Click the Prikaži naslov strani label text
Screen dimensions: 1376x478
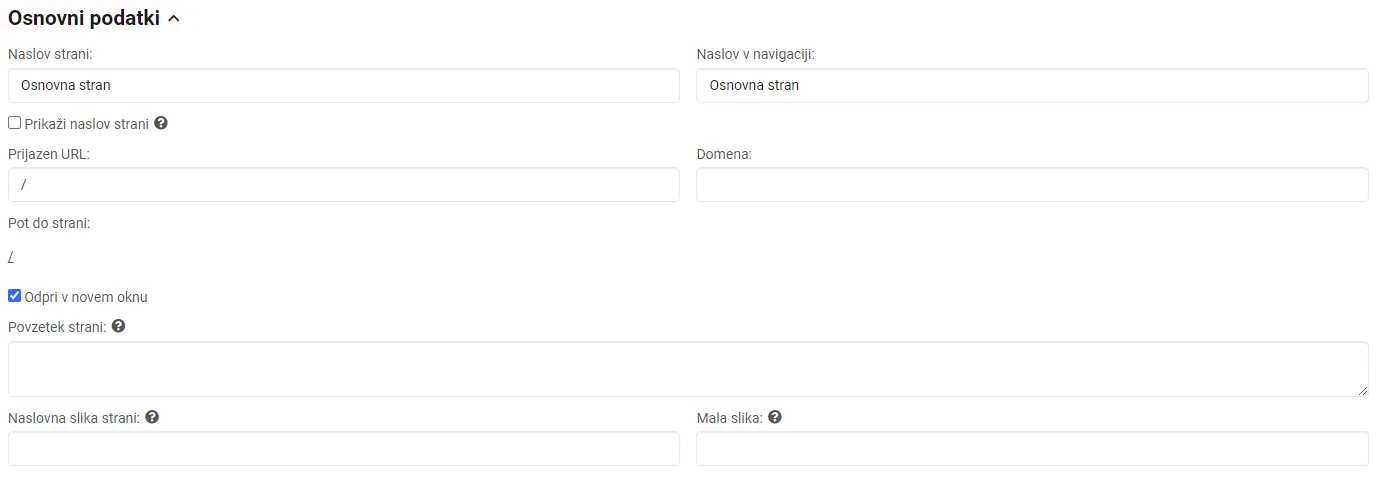coord(87,124)
